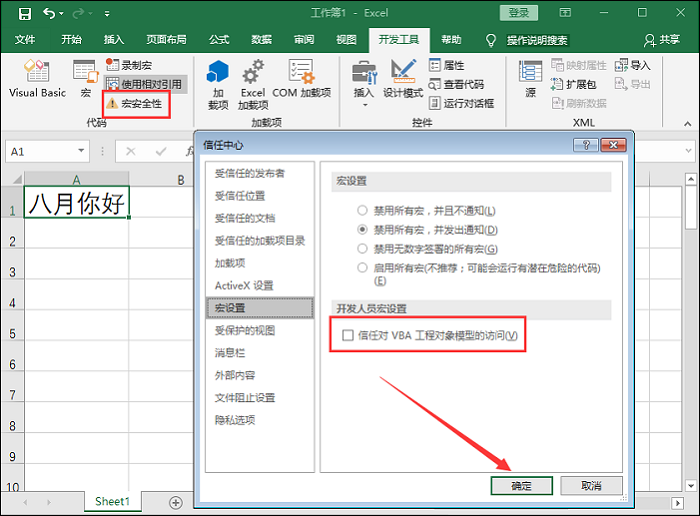Select cell A1 containing 八月你好
Viewport: 700px width, 516px height.
click(76, 202)
